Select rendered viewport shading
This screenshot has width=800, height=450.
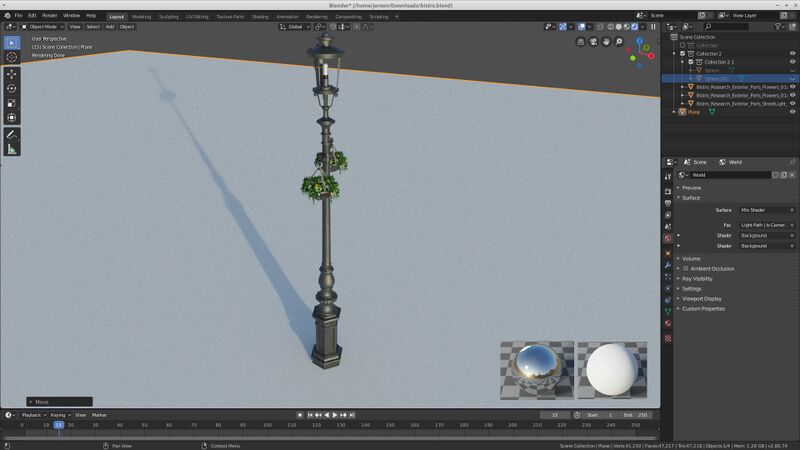(634, 27)
